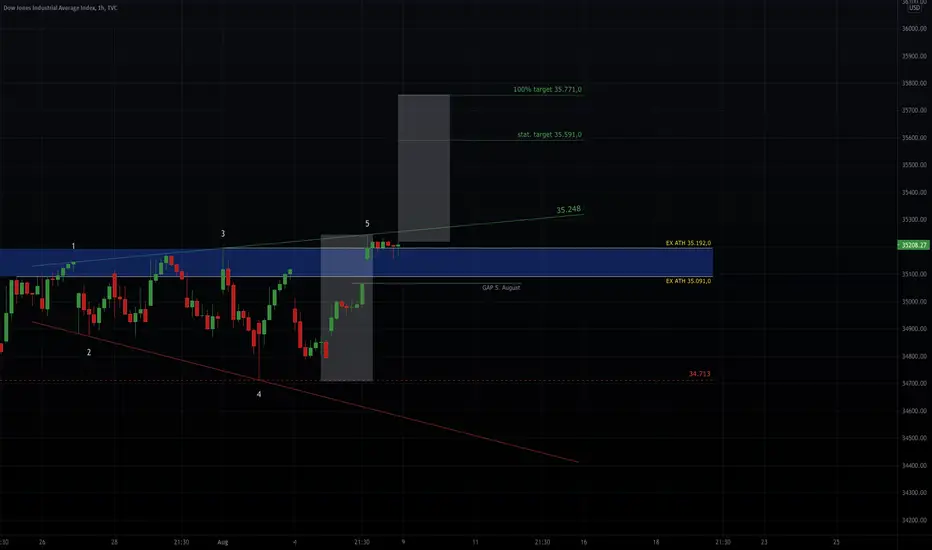Click the 35600.00 price axis tick
Screen dimensions: 932x550
(914, 137)
